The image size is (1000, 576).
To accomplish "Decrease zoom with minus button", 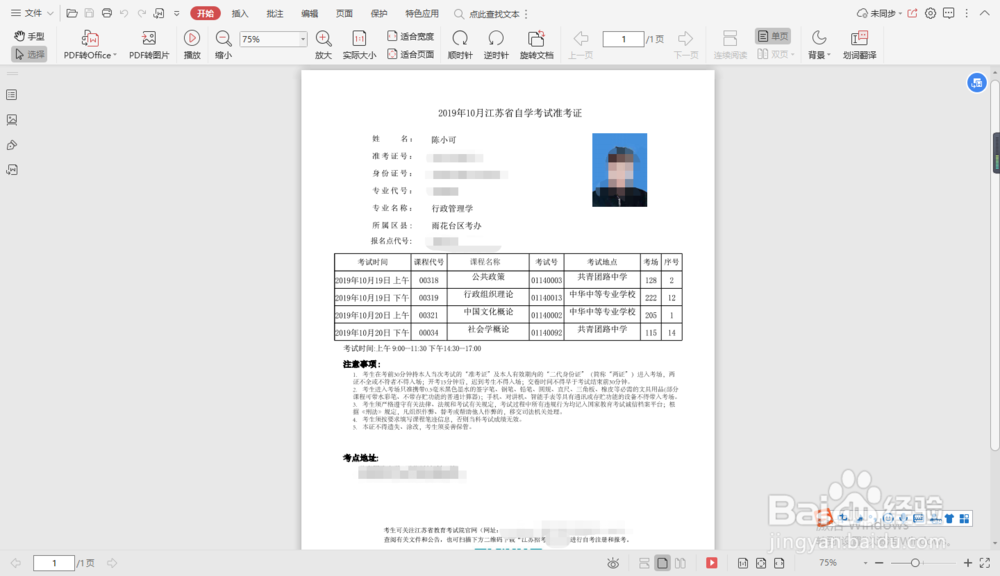I will tap(879, 563).
